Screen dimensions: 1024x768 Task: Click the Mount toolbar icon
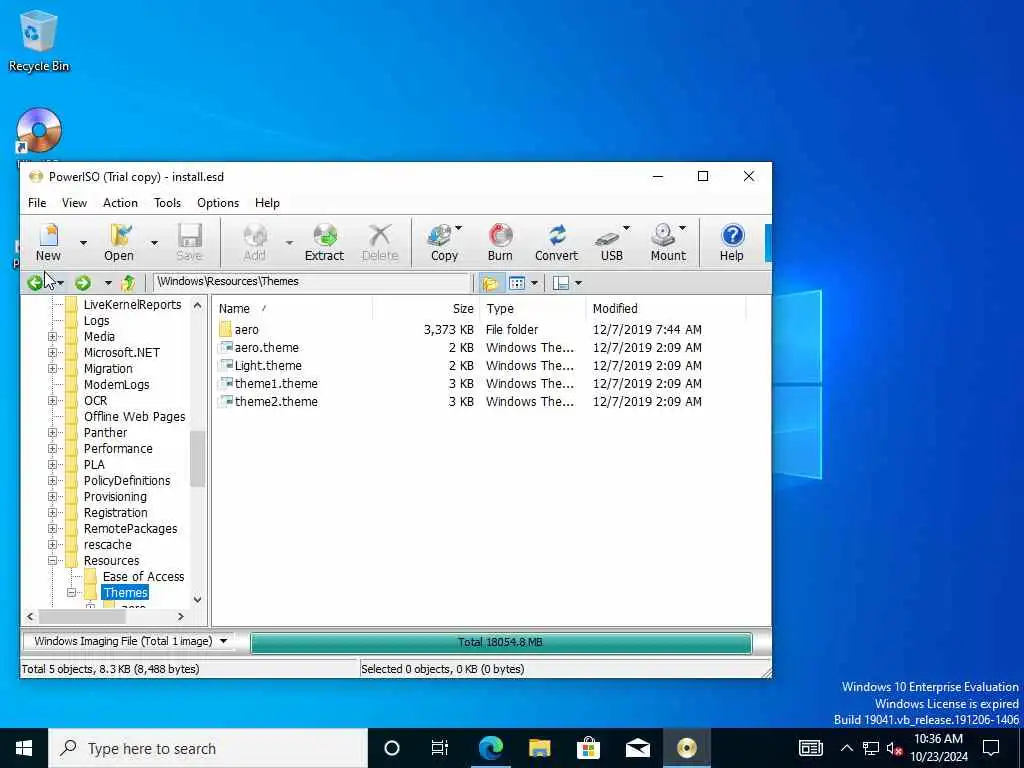tap(667, 242)
